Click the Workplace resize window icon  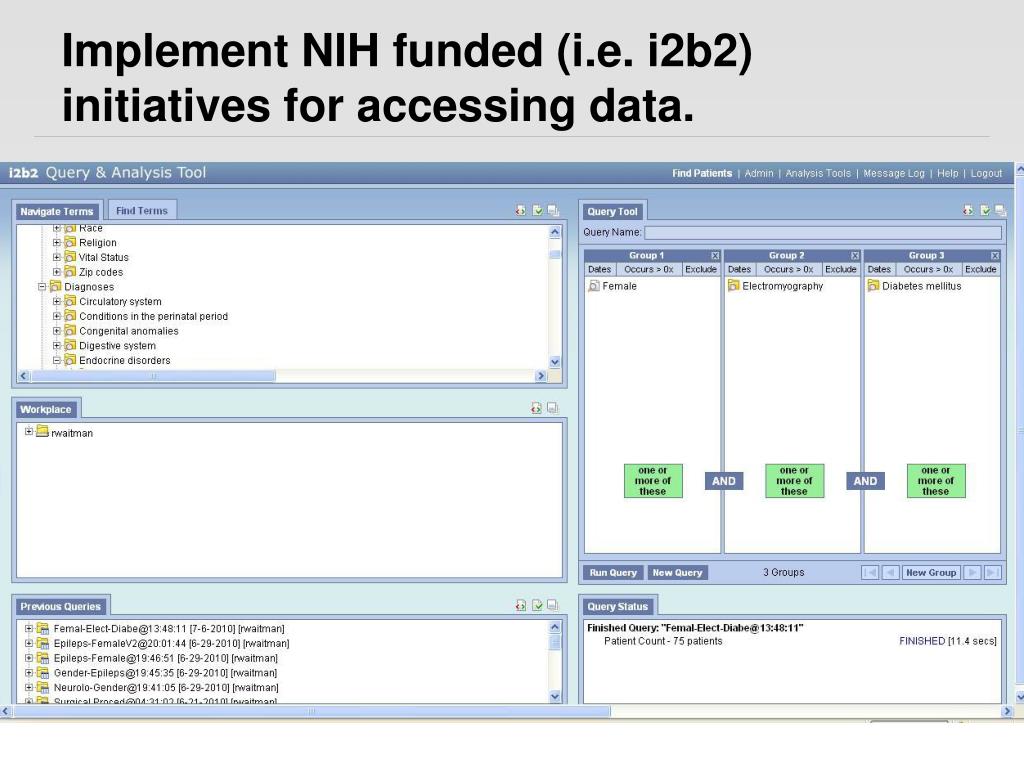552,408
